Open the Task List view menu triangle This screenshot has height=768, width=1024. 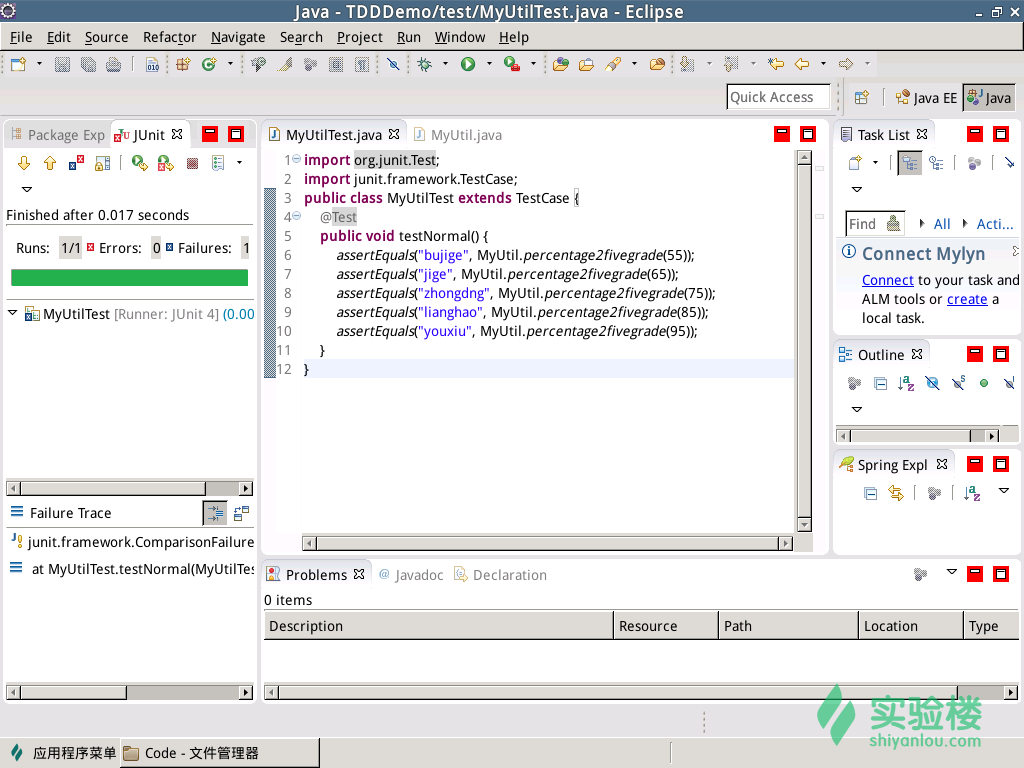tap(857, 189)
